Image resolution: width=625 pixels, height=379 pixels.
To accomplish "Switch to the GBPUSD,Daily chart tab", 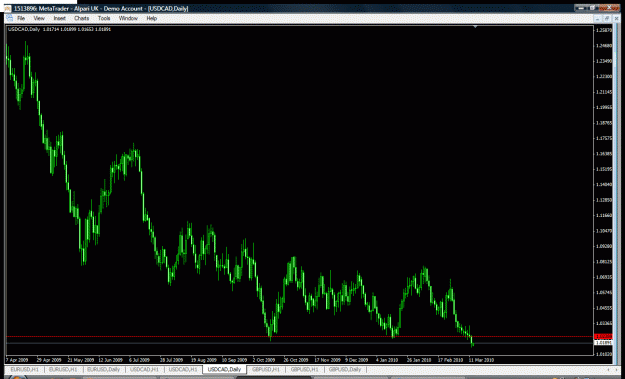I will (x=345, y=369).
